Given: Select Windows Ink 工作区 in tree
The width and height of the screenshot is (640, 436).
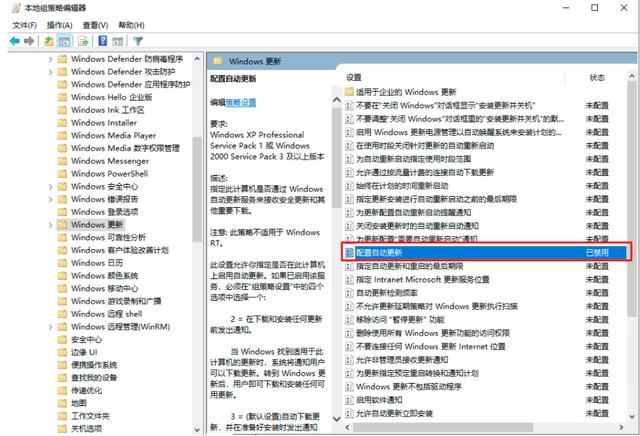Looking at the screenshot, I should [x=107, y=110].
